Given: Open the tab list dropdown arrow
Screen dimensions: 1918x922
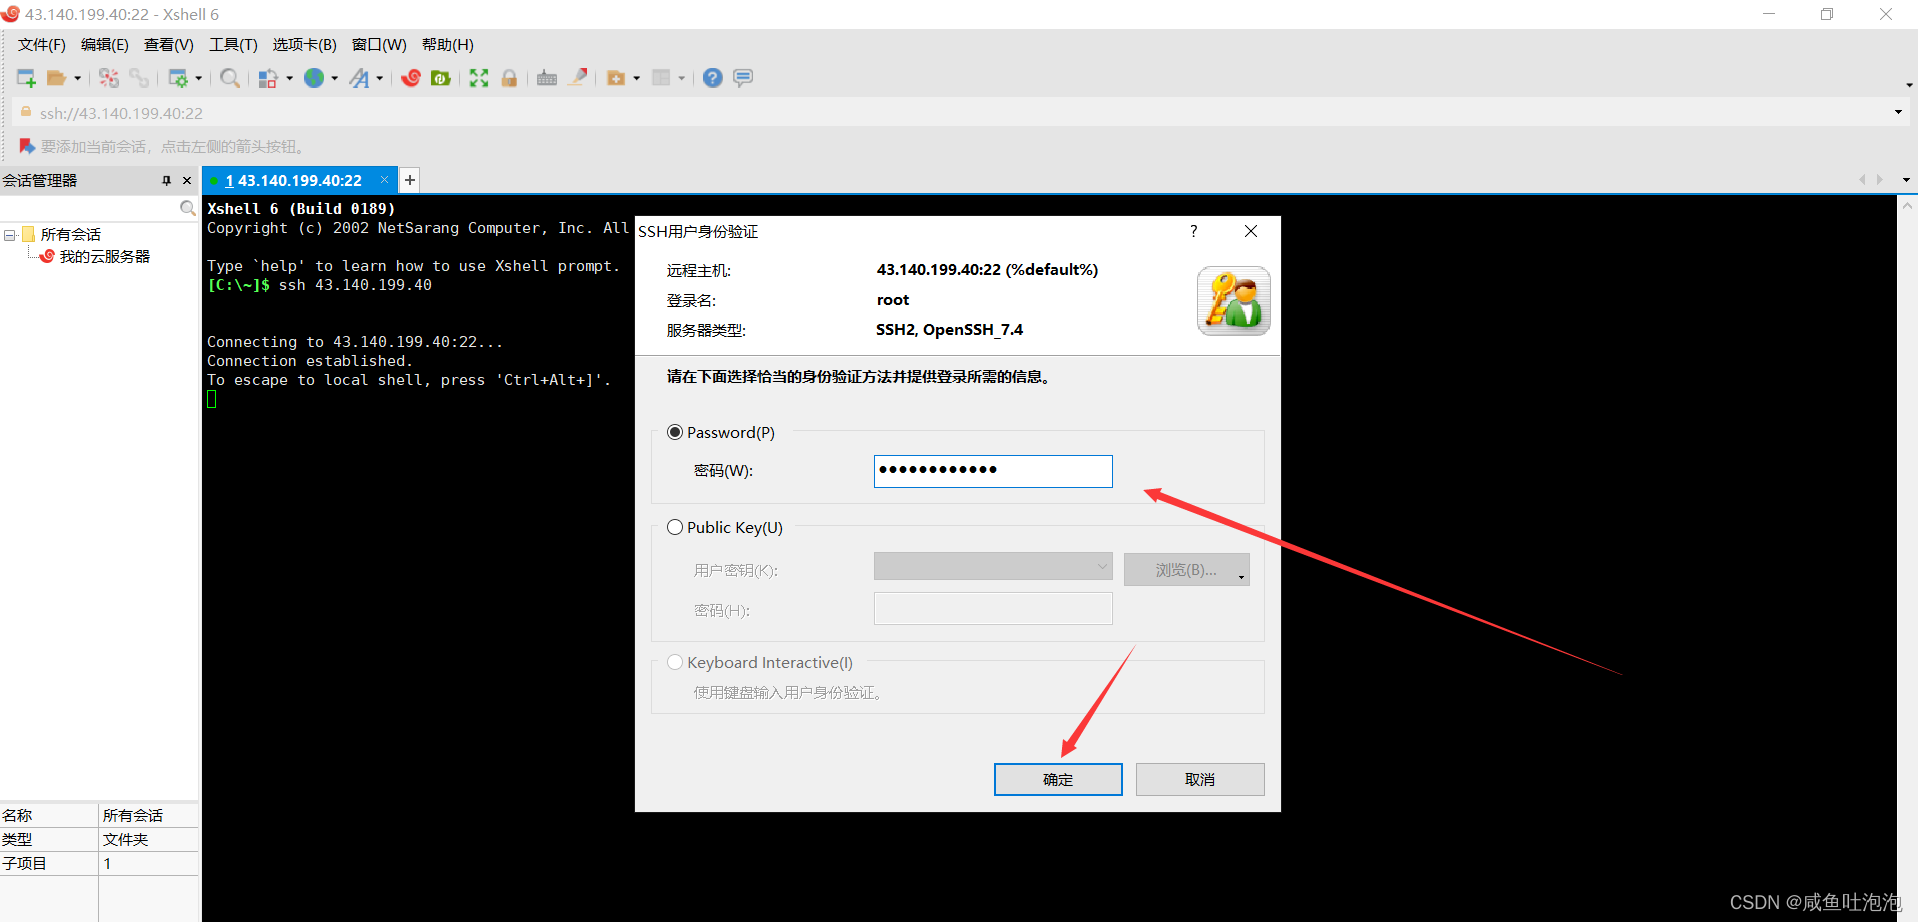Looking at the screenshot, I should [1906, 180].
